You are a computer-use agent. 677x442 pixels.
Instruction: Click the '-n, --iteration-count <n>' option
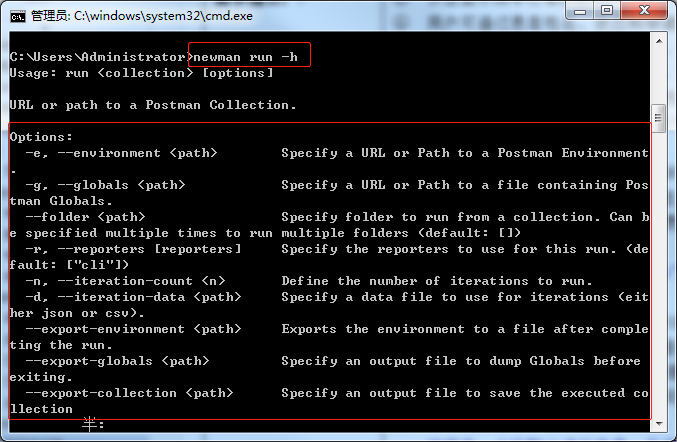(x=126, y=281)
